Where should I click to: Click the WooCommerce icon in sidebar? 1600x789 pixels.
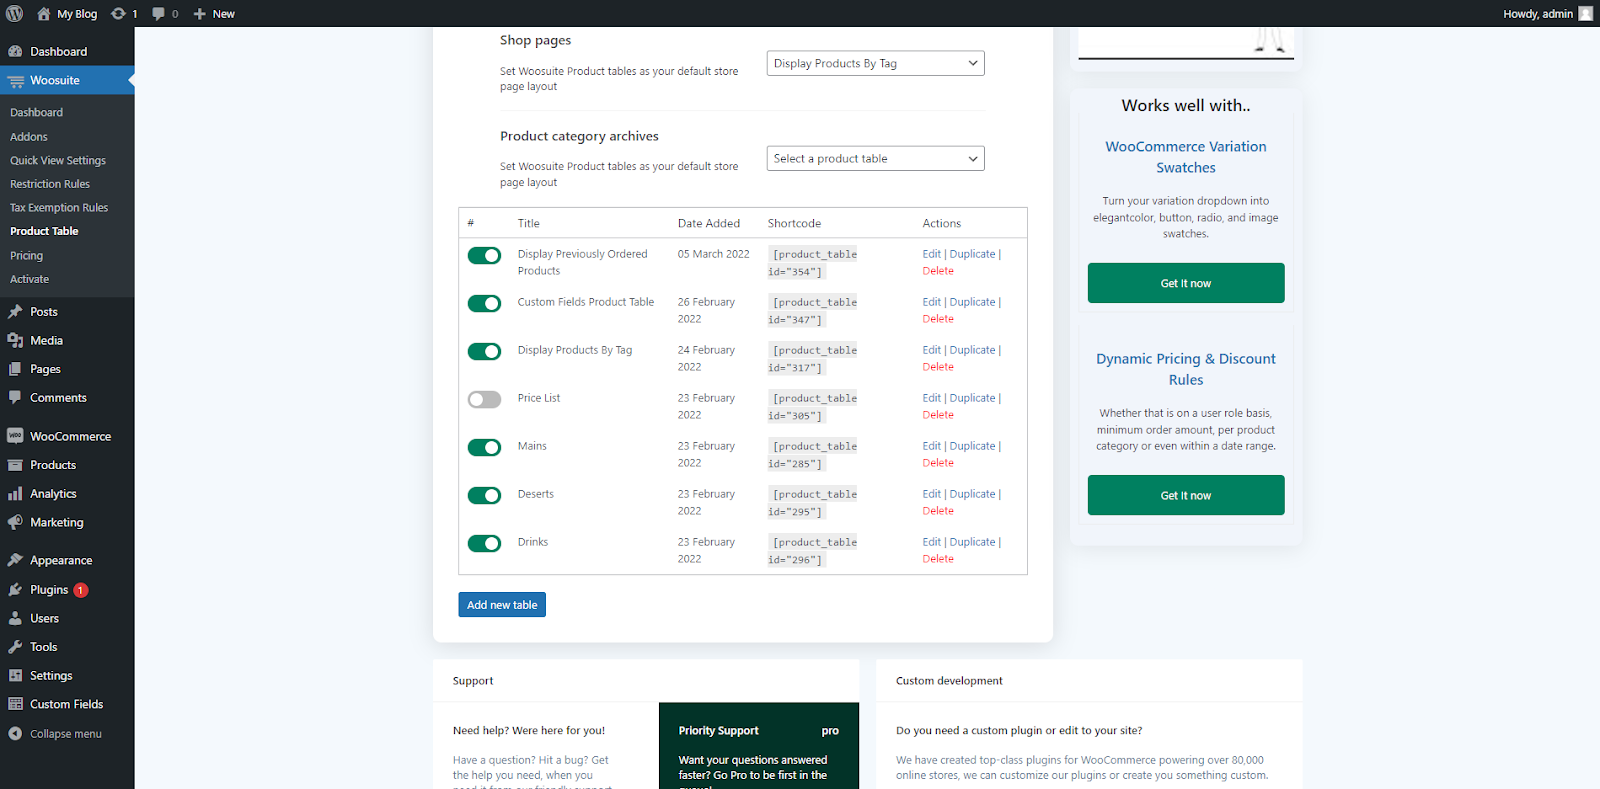point(15,436)
